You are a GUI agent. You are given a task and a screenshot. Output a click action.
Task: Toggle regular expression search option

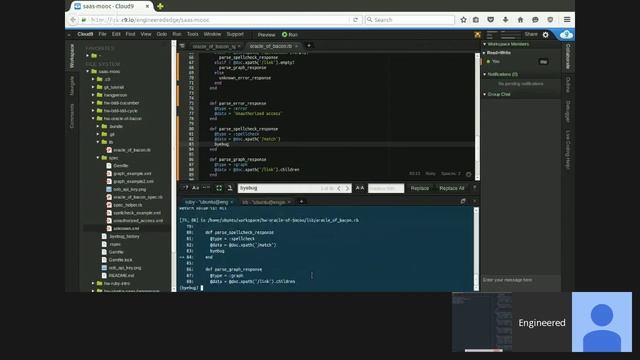click(x=185, y=188)
